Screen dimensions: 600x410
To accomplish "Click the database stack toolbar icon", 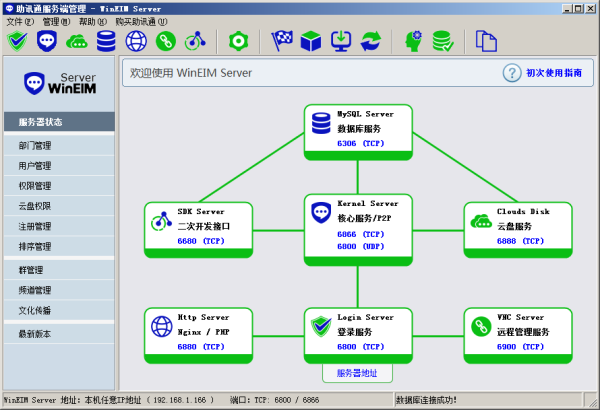I will [x=106, y=41].
